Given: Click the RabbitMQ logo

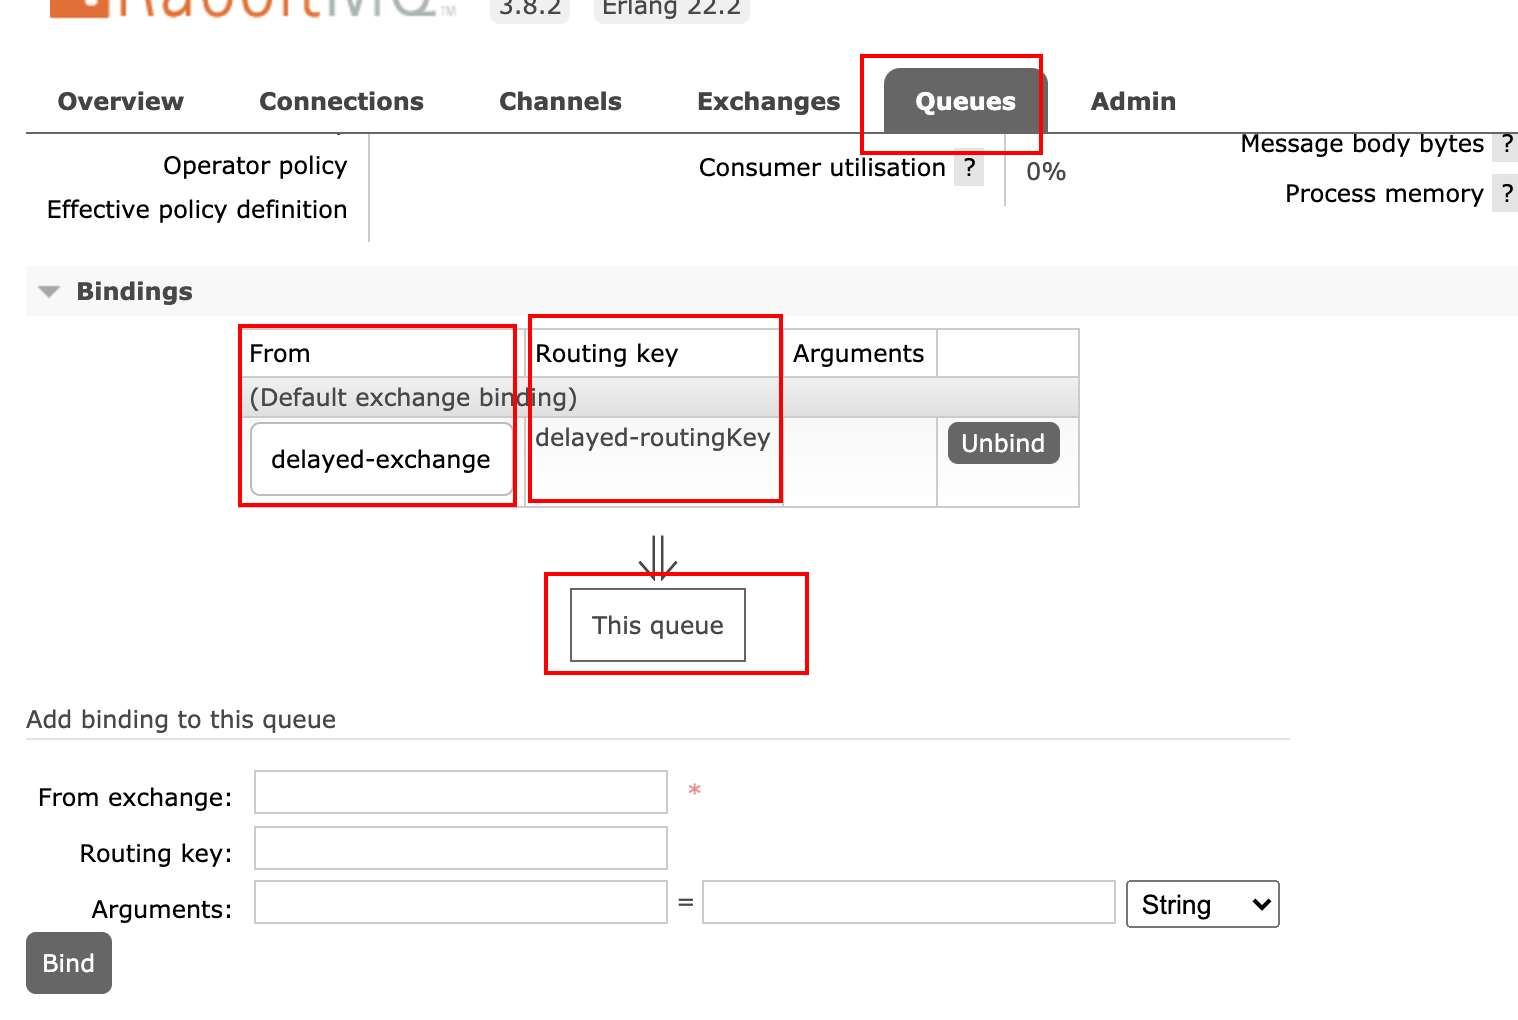Looking at the screenshot, I should 250,8.
